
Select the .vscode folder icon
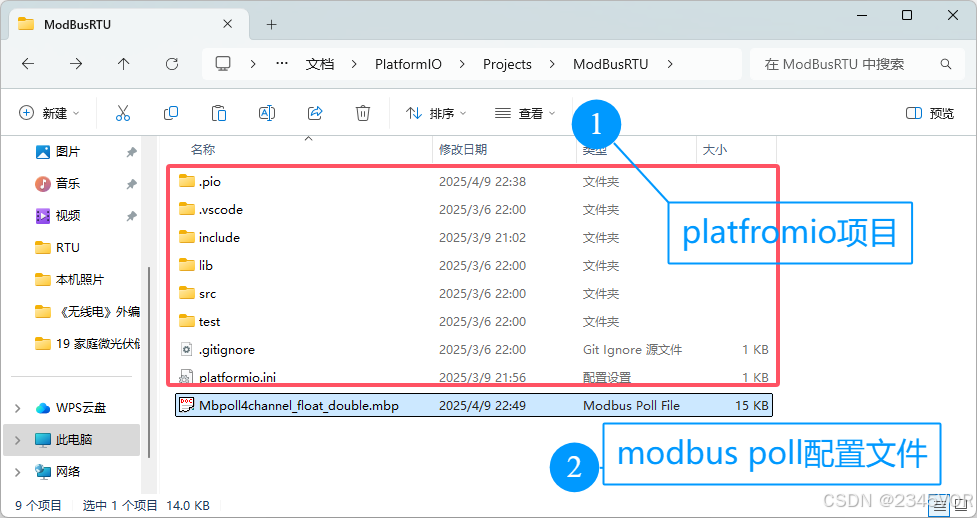click(x=186, y=209)
